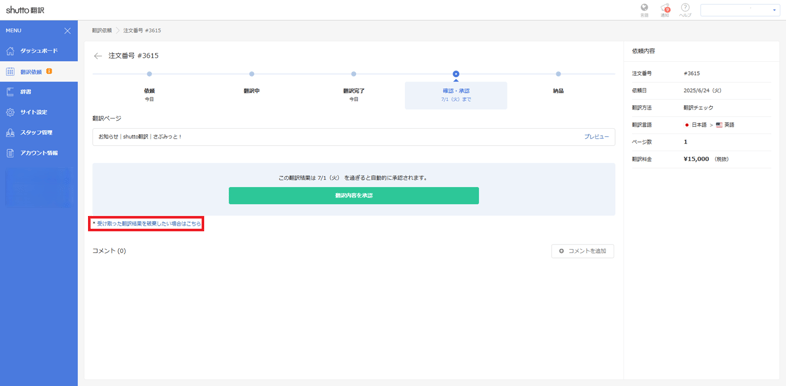Click the 依頼 step dot on the progress line
Screen dimensions: 786x386
click(x=149, y=74)
